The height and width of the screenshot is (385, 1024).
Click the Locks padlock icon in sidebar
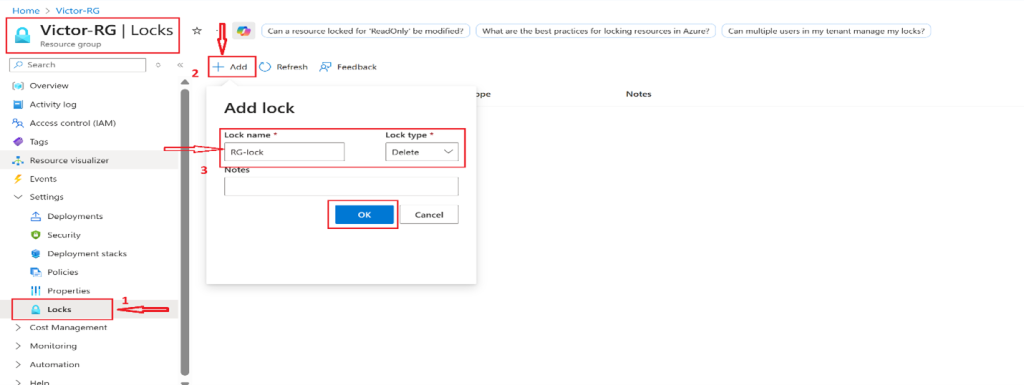(37, 309)
